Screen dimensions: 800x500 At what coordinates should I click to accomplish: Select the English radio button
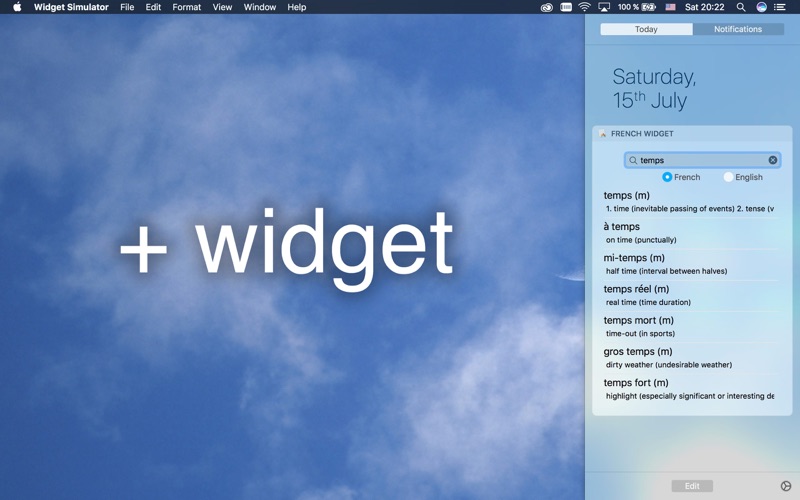point(728,177)
